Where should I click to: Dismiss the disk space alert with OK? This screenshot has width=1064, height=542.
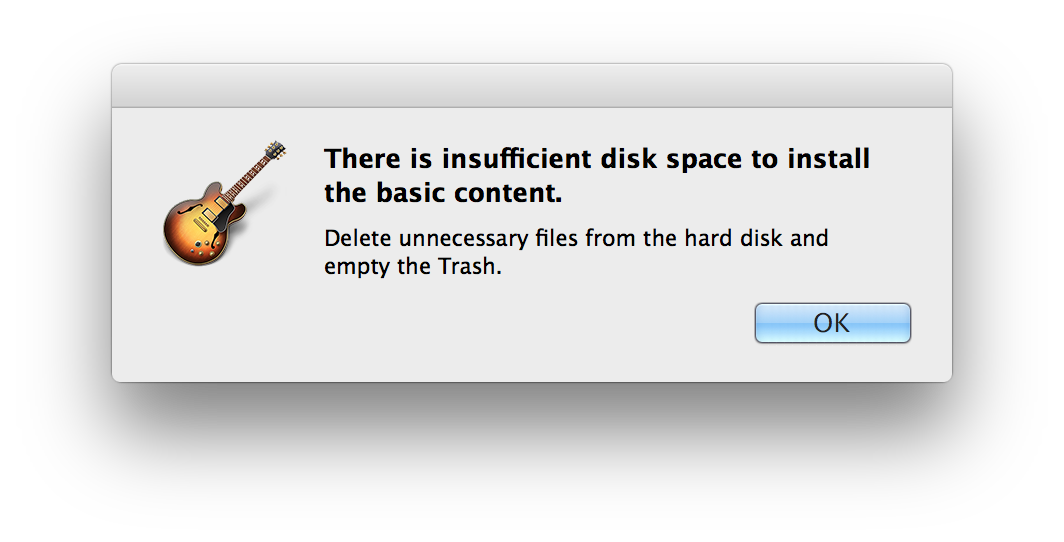(833, 323)
